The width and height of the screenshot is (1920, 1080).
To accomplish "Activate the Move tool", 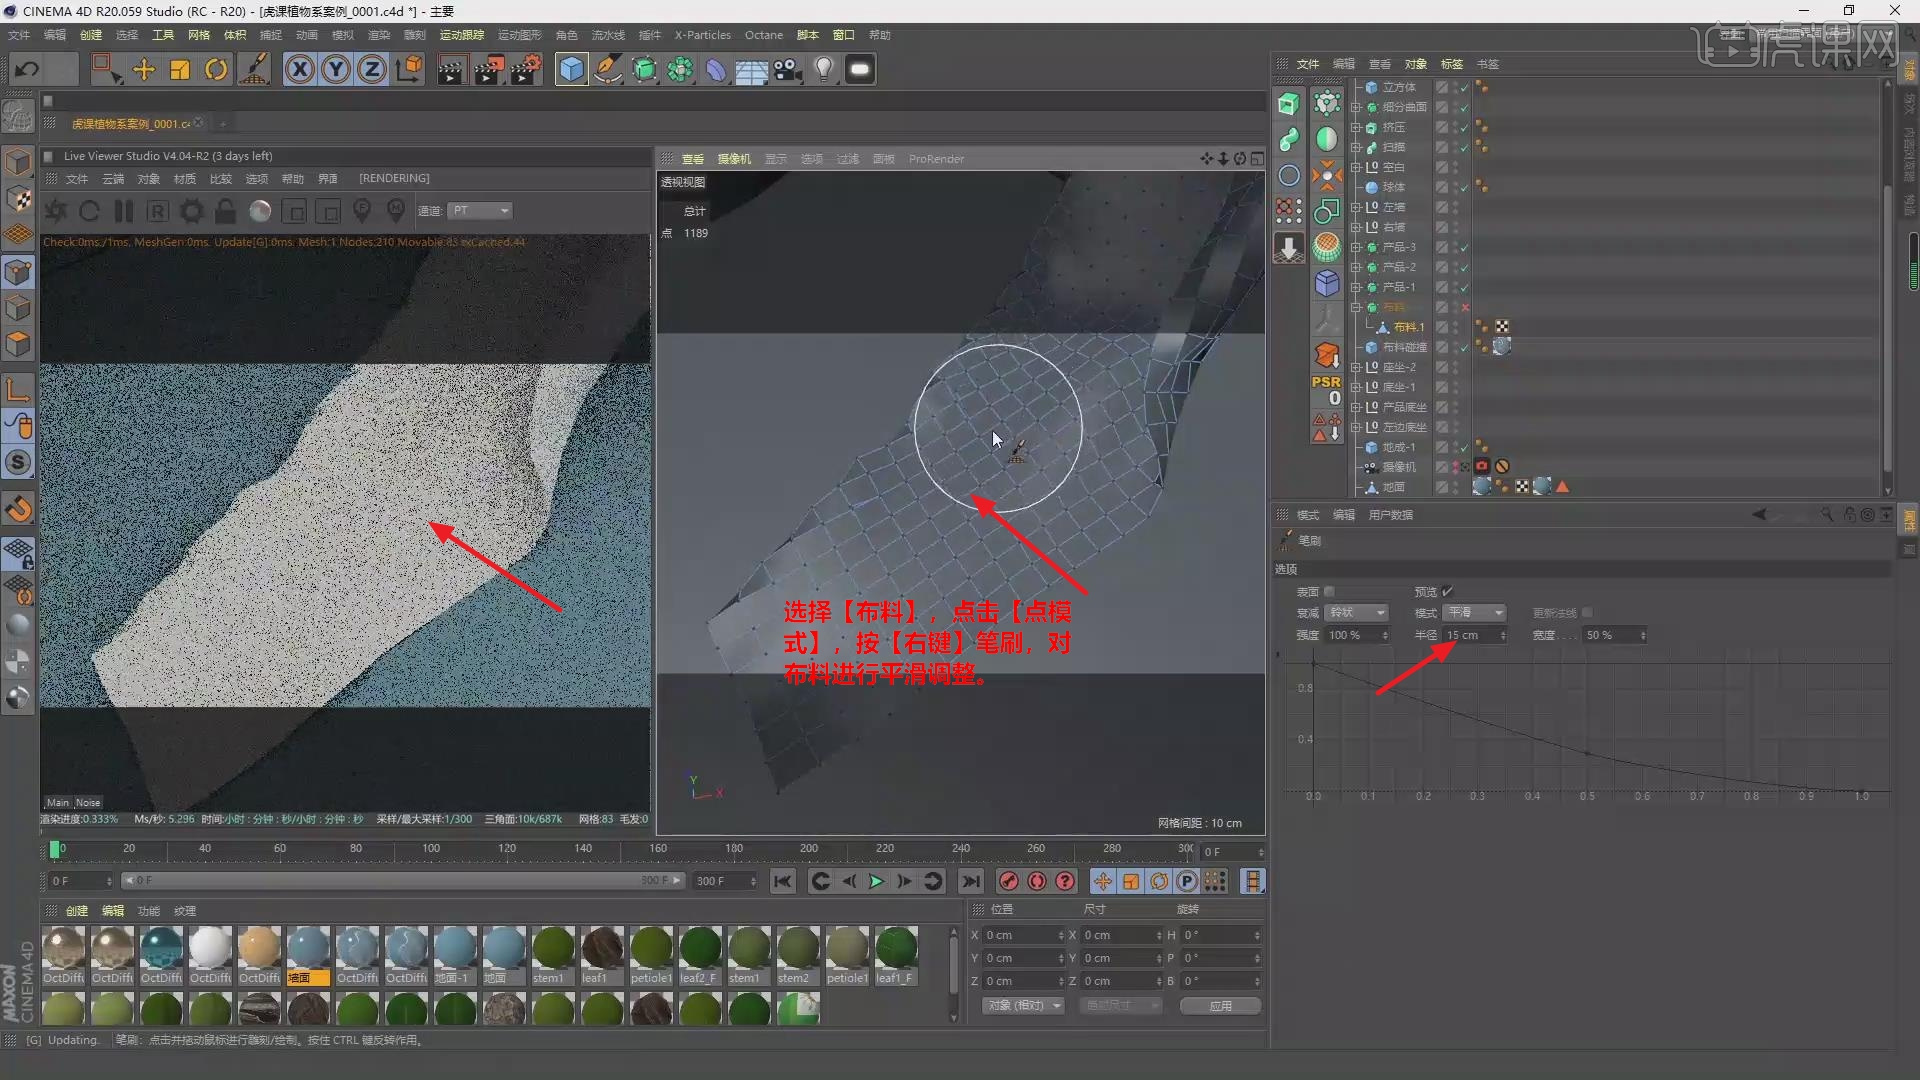I will (x=144, y=69).
